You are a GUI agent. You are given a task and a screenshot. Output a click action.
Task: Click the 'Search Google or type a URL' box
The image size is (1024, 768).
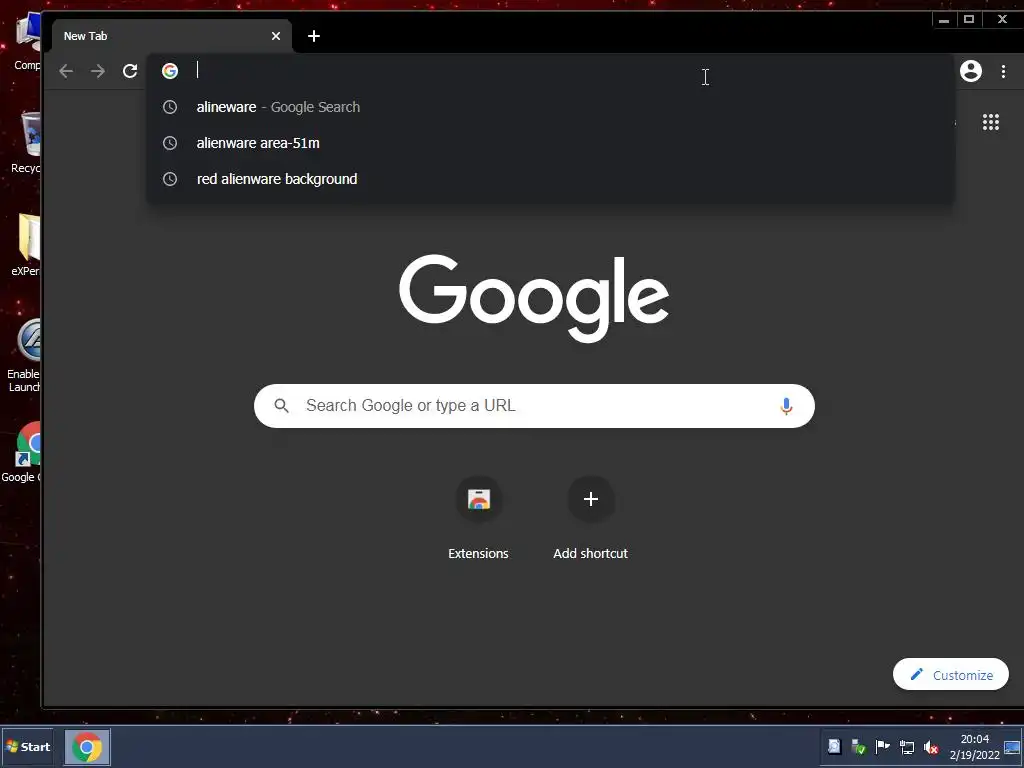click(534, 406)
